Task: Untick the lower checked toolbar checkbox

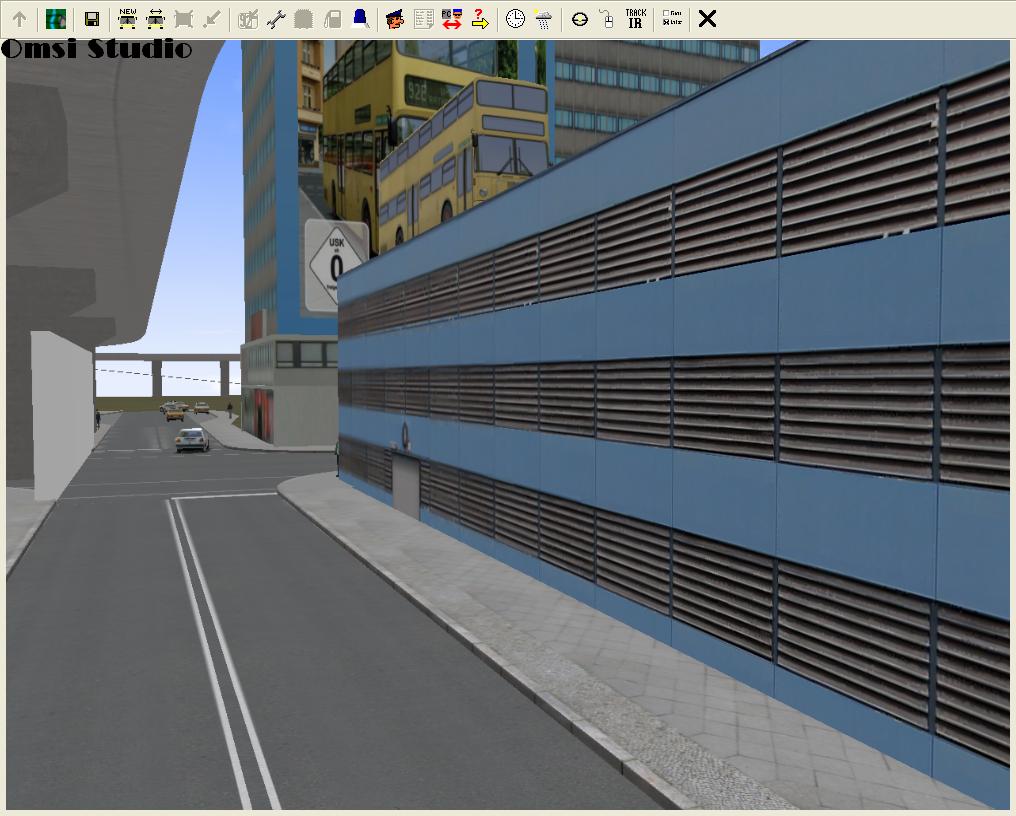Action: click(x=667, y=23)
